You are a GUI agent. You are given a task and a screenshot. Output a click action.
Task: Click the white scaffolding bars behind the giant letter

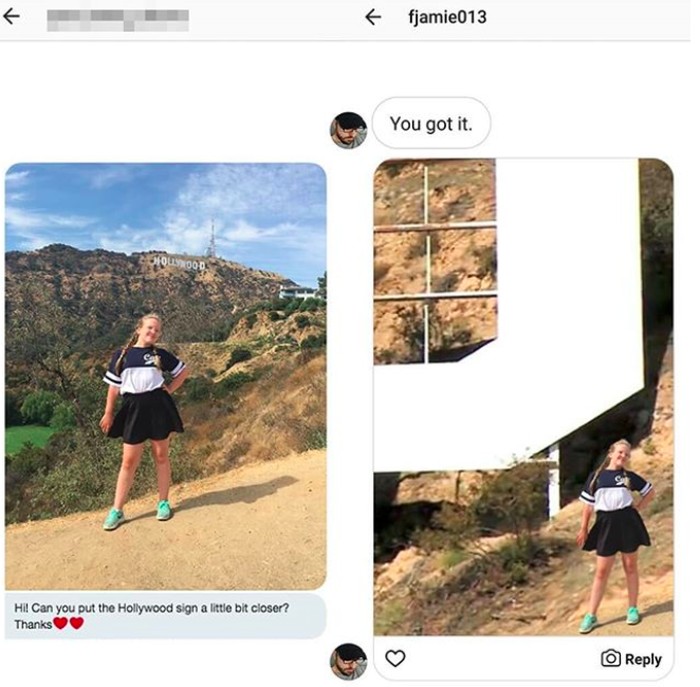[x=435, y=263]
